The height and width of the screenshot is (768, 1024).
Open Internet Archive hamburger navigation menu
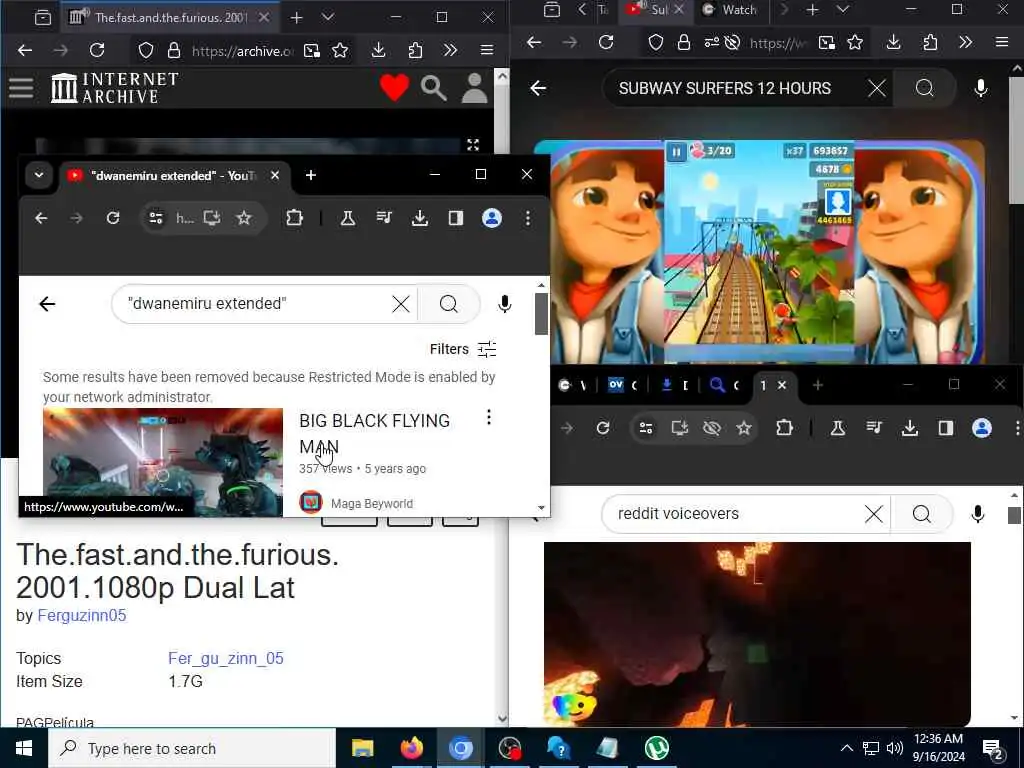click(x=21, y=88)
